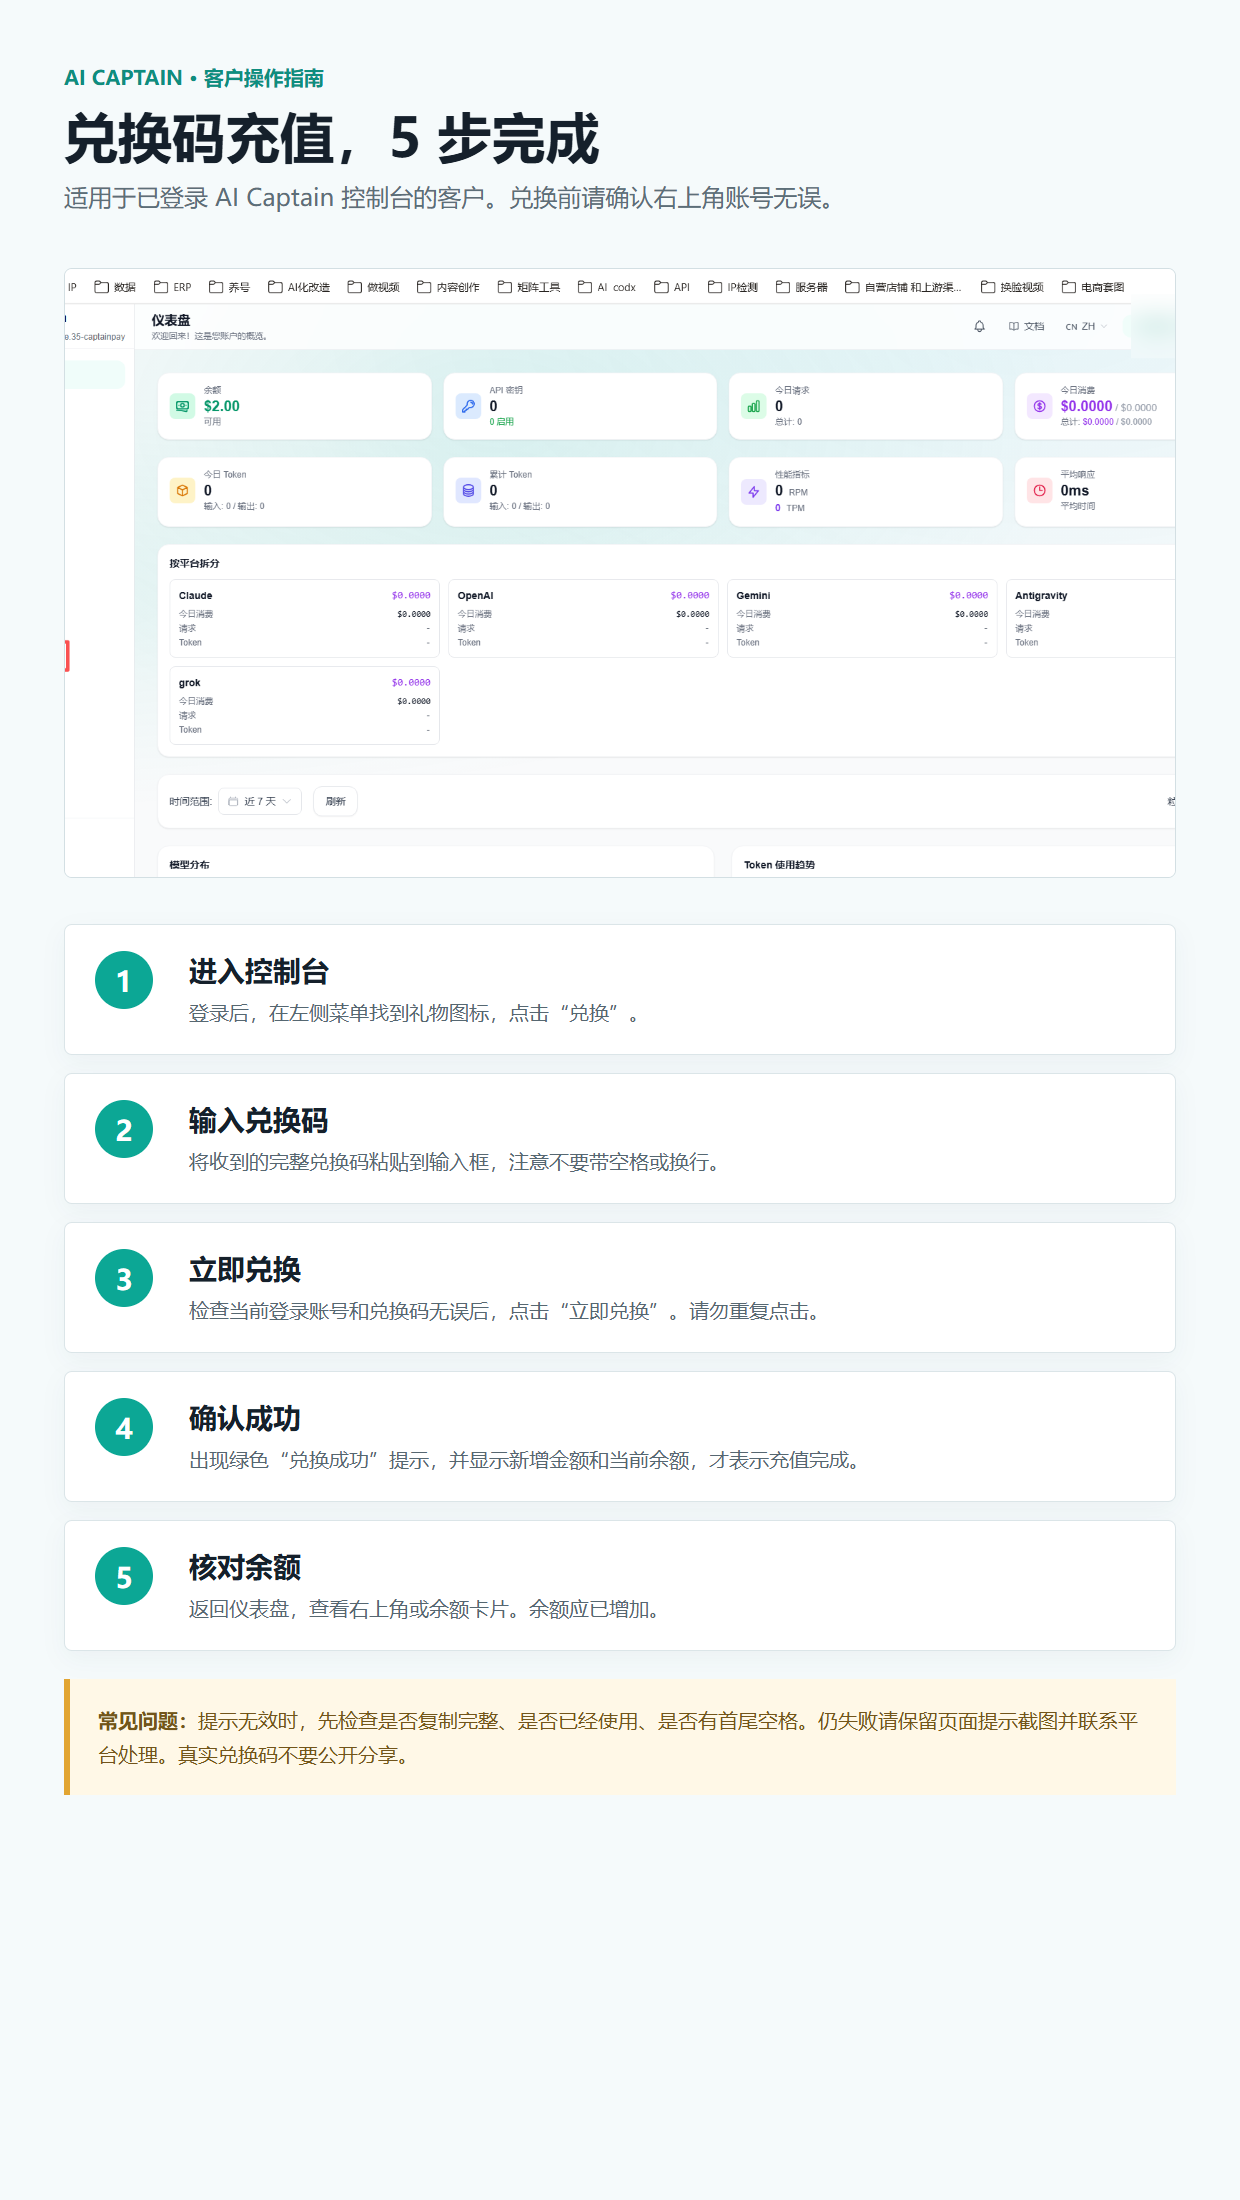This screenshot has width=1240, height=2200.
Task: Click the 今日请求 bar chart icon
Action: [x=754, y=406]
